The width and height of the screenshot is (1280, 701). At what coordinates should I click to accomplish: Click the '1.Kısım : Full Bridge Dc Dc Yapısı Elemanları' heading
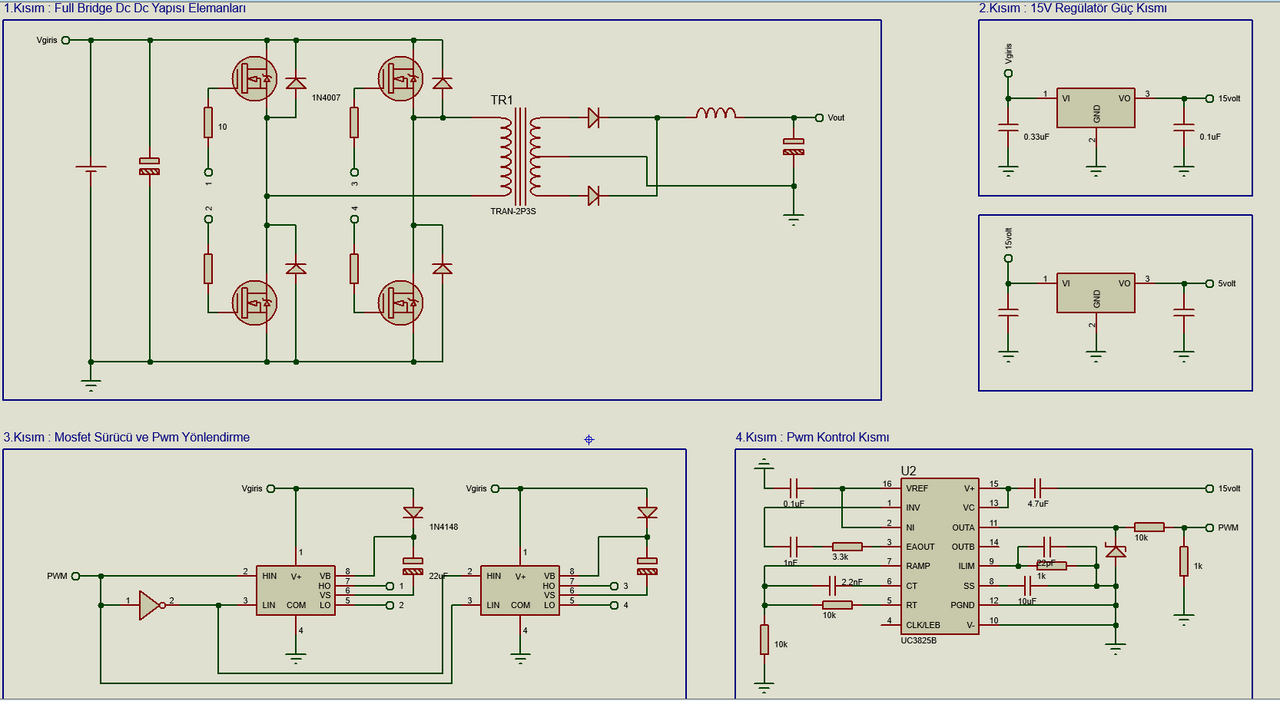pyautogui.click(x=125, y=9)
